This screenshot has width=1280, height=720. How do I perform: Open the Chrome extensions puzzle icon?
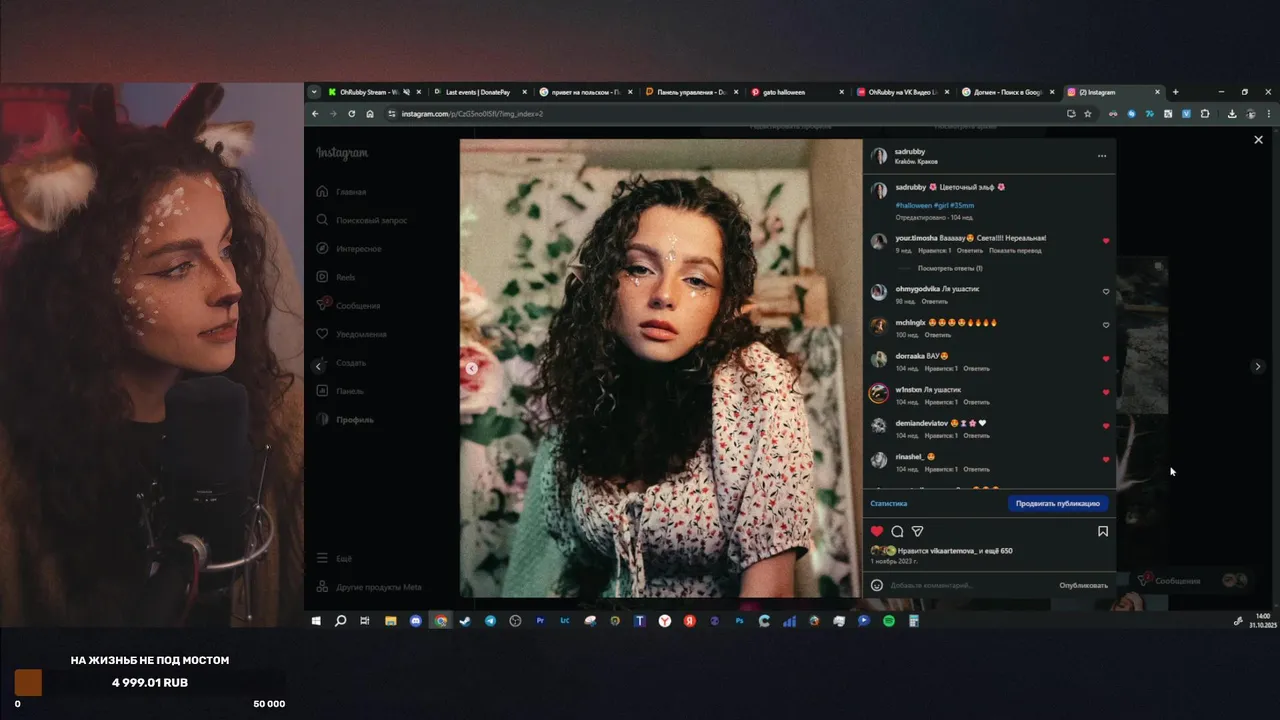(1205, 114)
